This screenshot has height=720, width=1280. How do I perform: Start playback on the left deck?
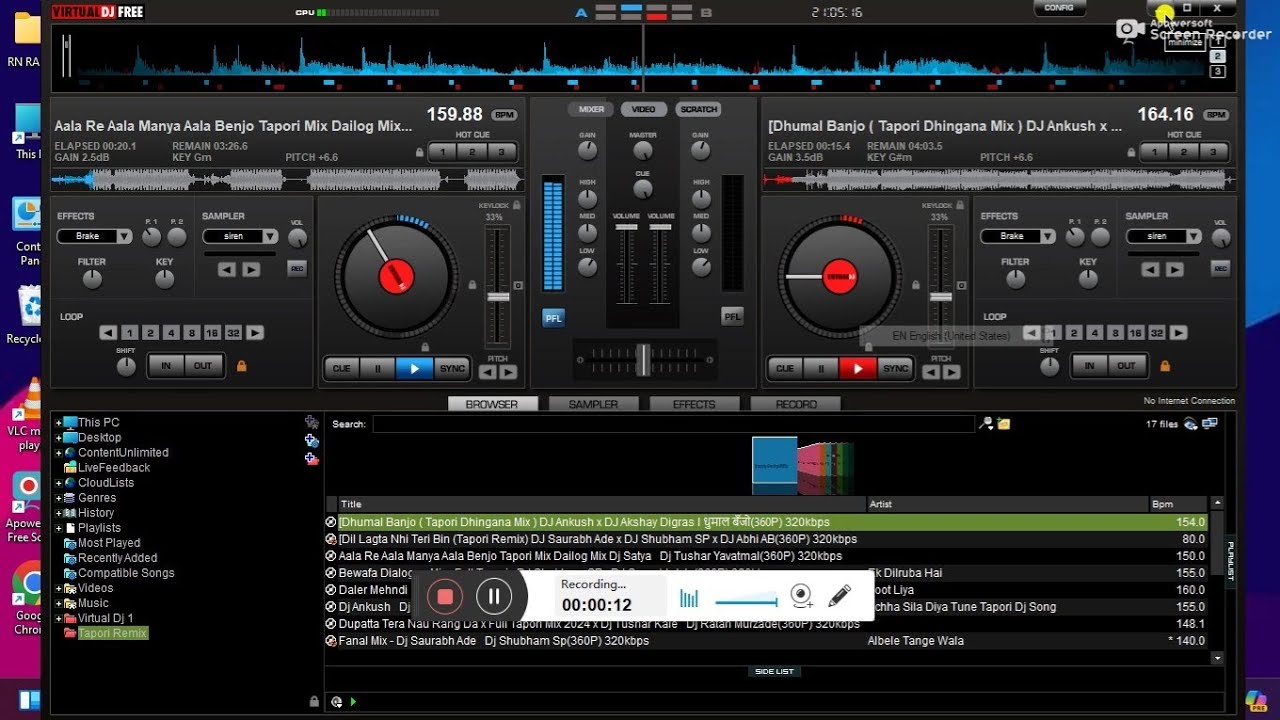pyautogui.click(x=414, y=368)
